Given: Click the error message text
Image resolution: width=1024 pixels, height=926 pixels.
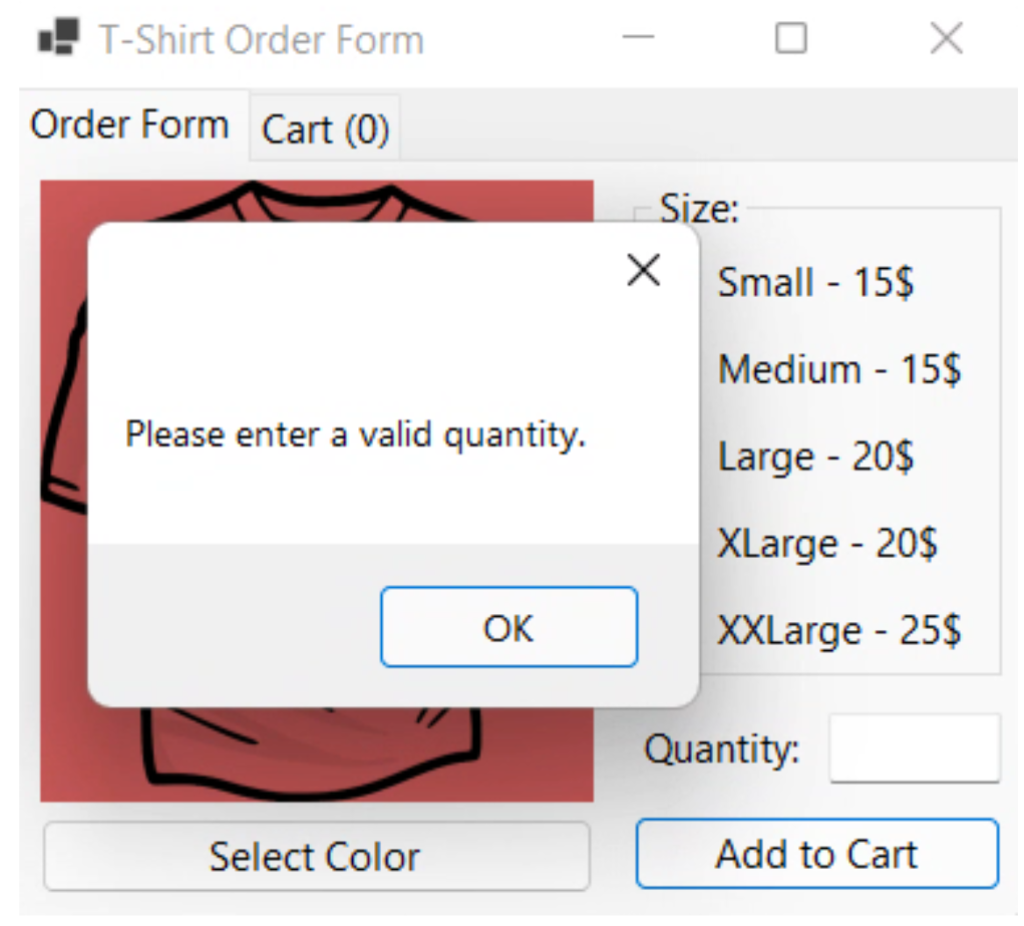Looking at the screenshot, I should pos(357,434).
